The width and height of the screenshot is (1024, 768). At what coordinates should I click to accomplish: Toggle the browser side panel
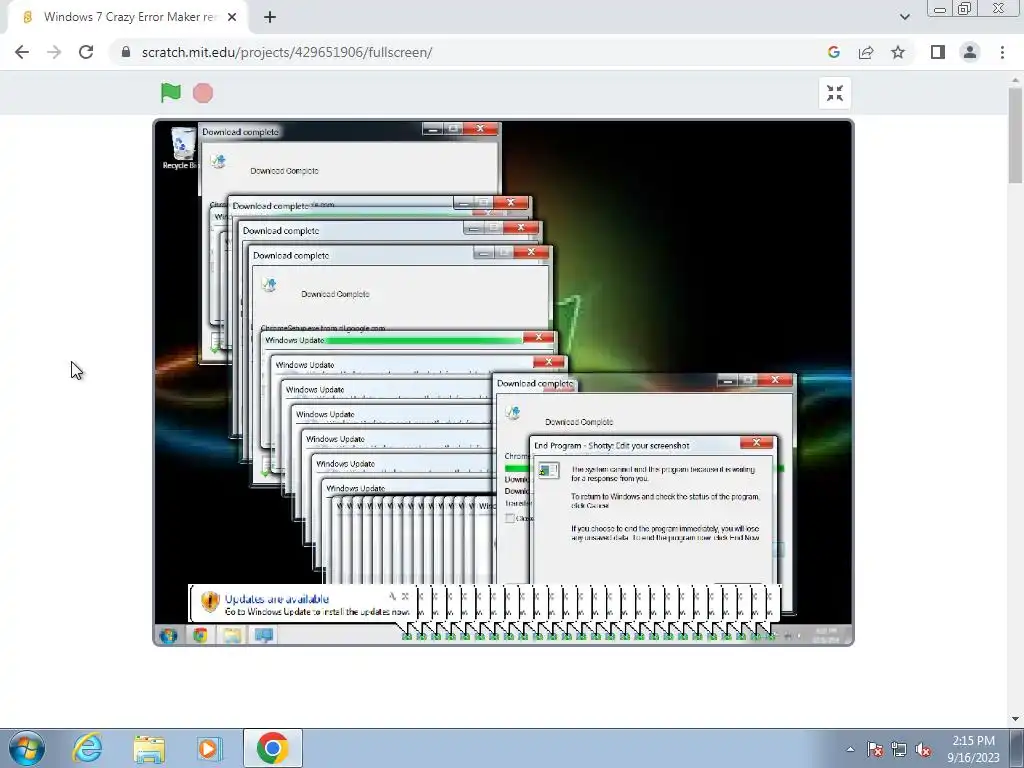(938, 52)
